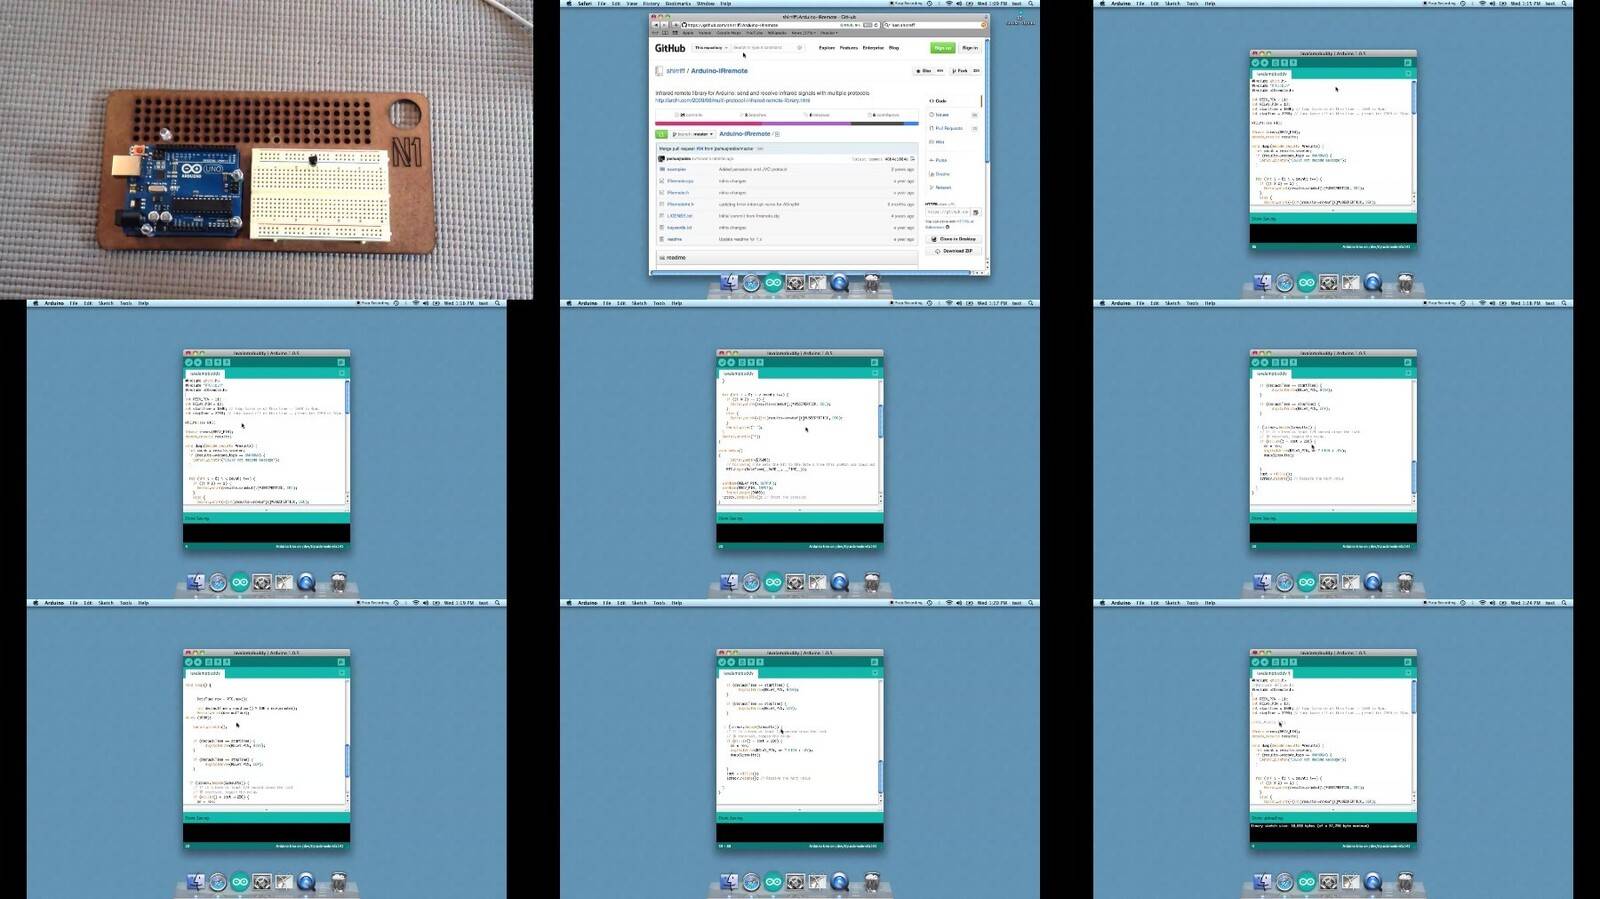1600x899 pixels.
Task: Click the Upload icon in the 1:15 PM Arduino window
Action: (x=1264, y=62)
